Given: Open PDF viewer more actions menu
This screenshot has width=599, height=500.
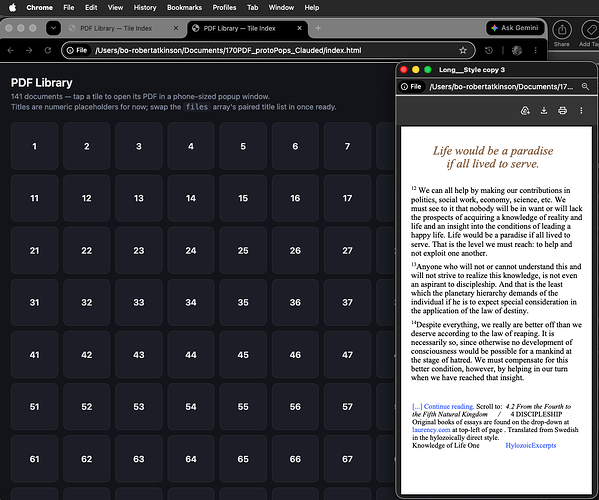Looking at the screenshot, I should pos(581,111).
